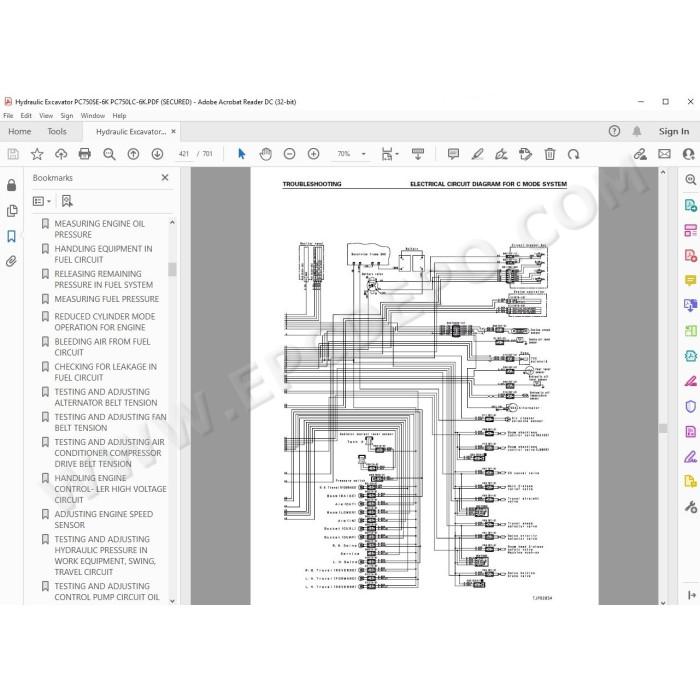Collapse the right tools pane arrow
The height and width of the screenshot is (700, 700).
click(x=692, y=595)
